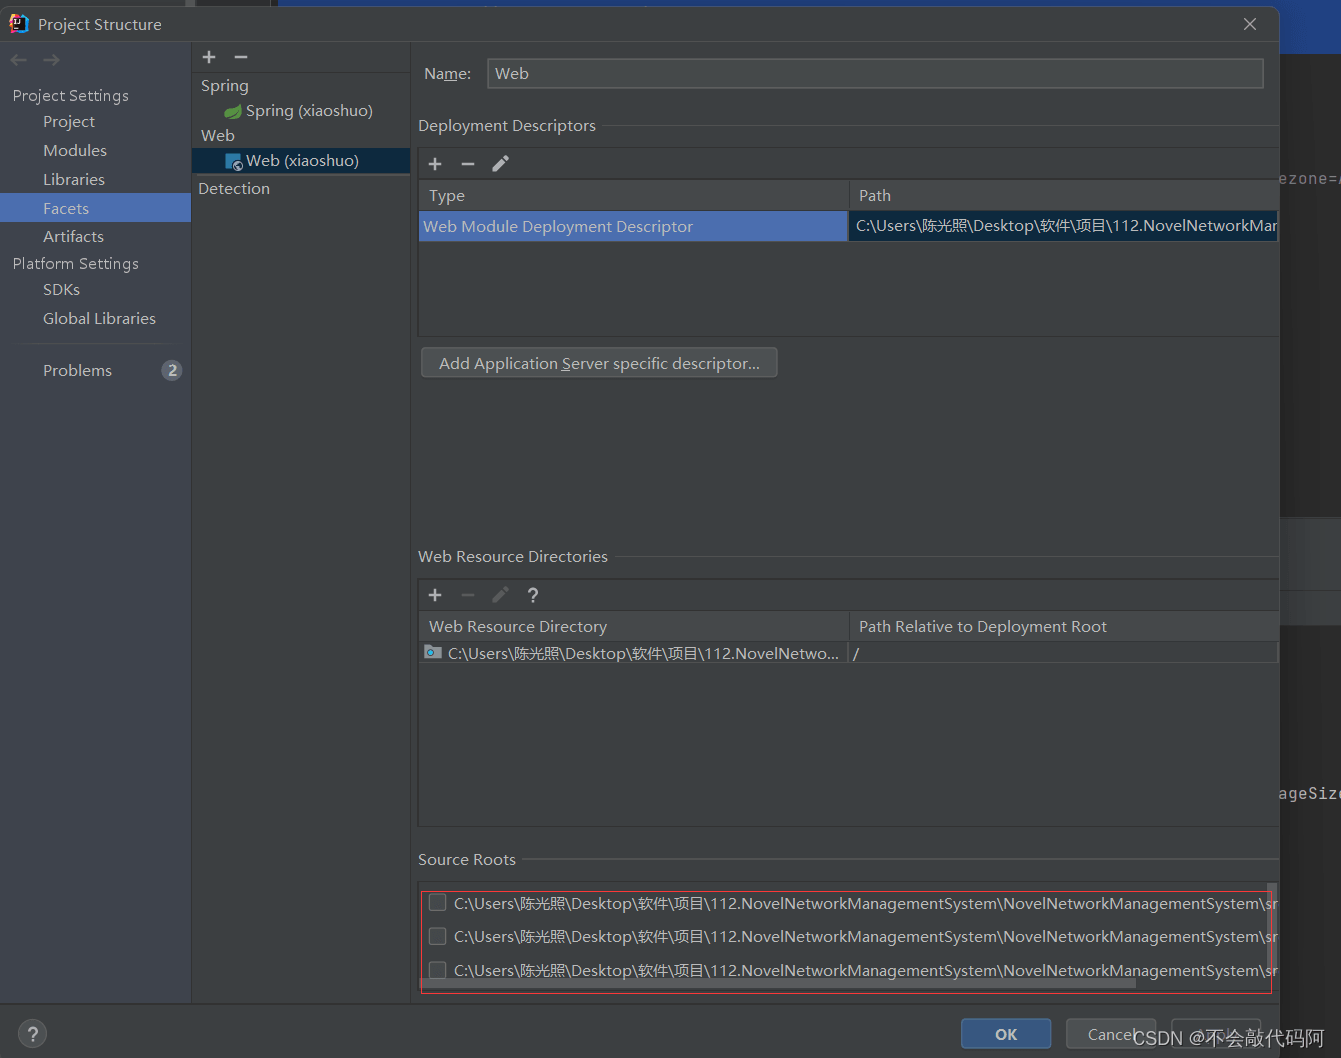This screenshot has width=1341, height=1058.
Task: Remove the selected deployment descriptor
Action: [467, 164]
